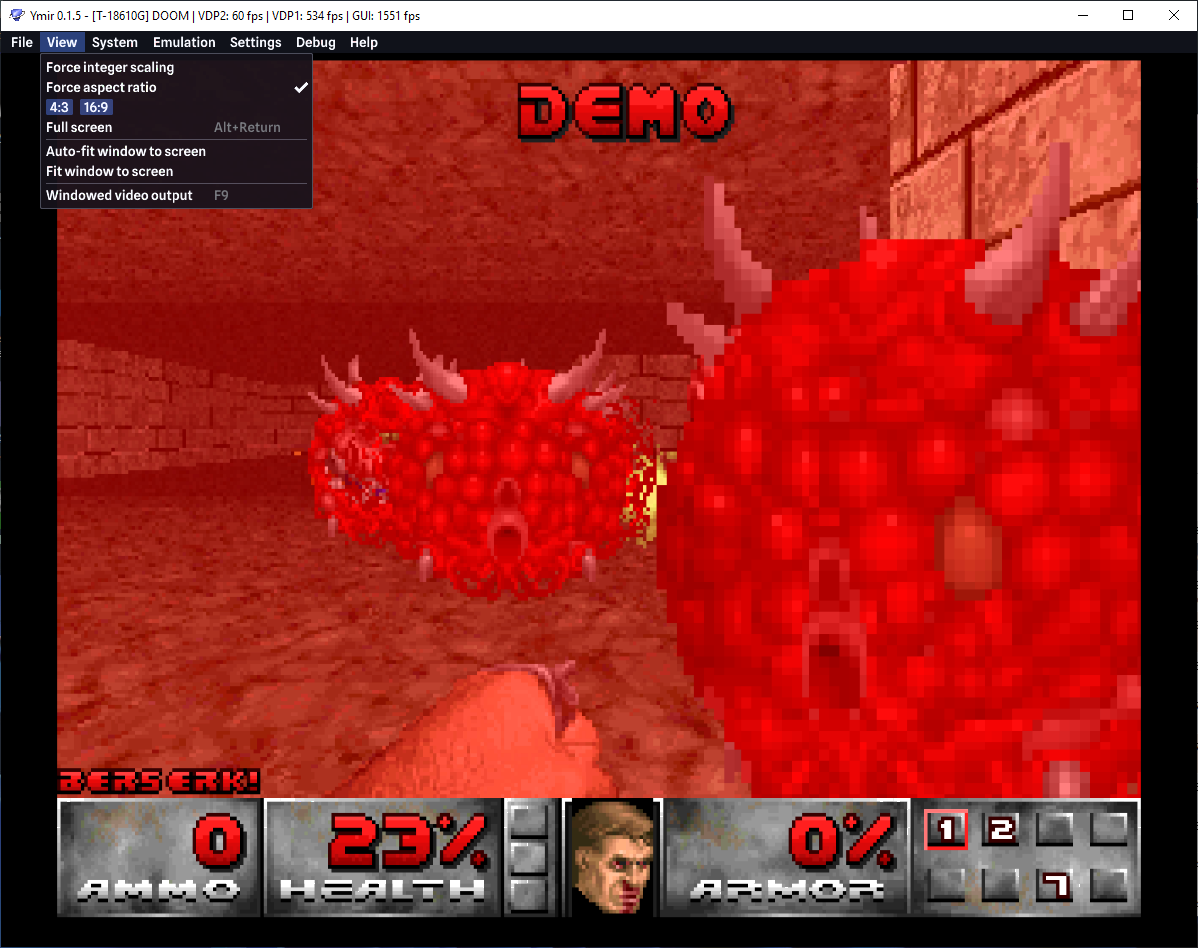Close the open View menu
The width and height of the screenshot is (1198, 948).
[x=61, y=42]
